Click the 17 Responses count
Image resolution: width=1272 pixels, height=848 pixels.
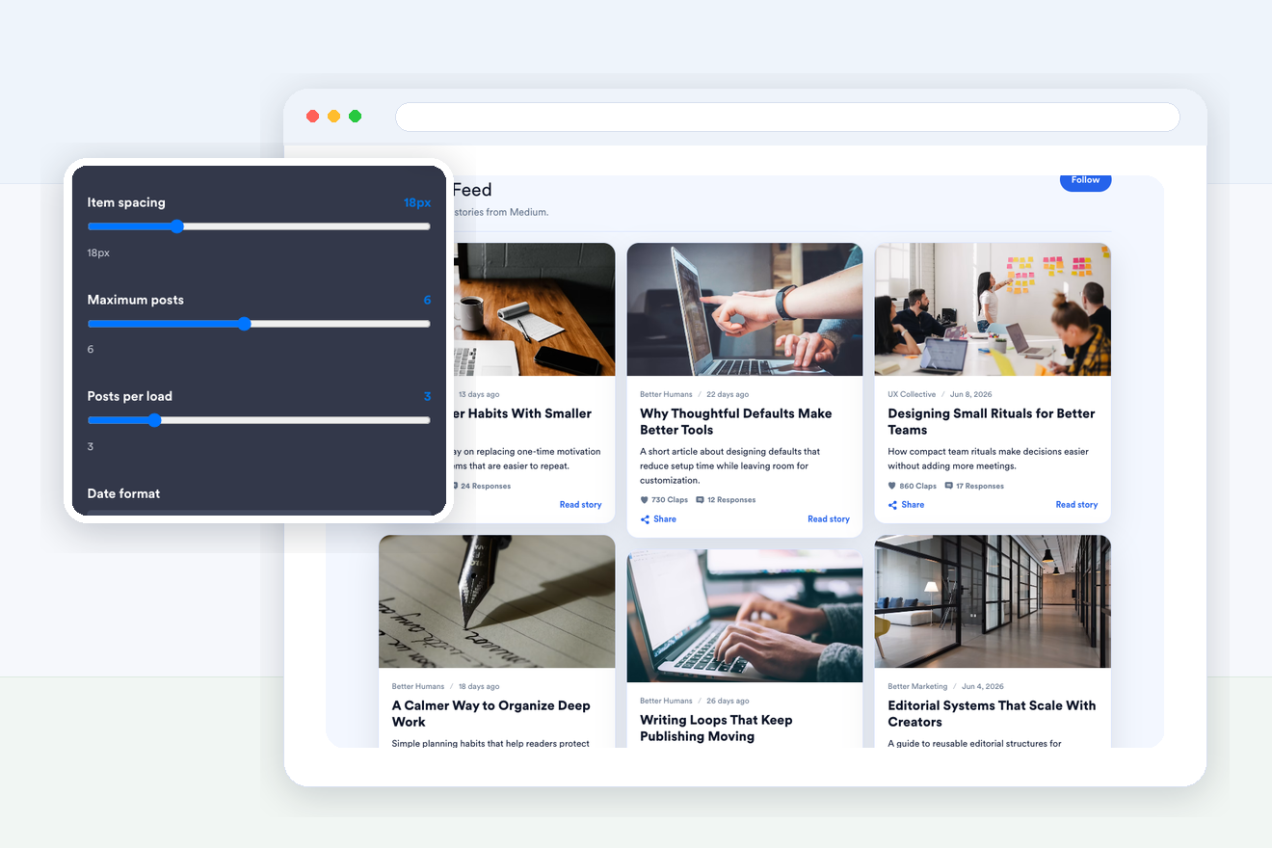(980, 486)
